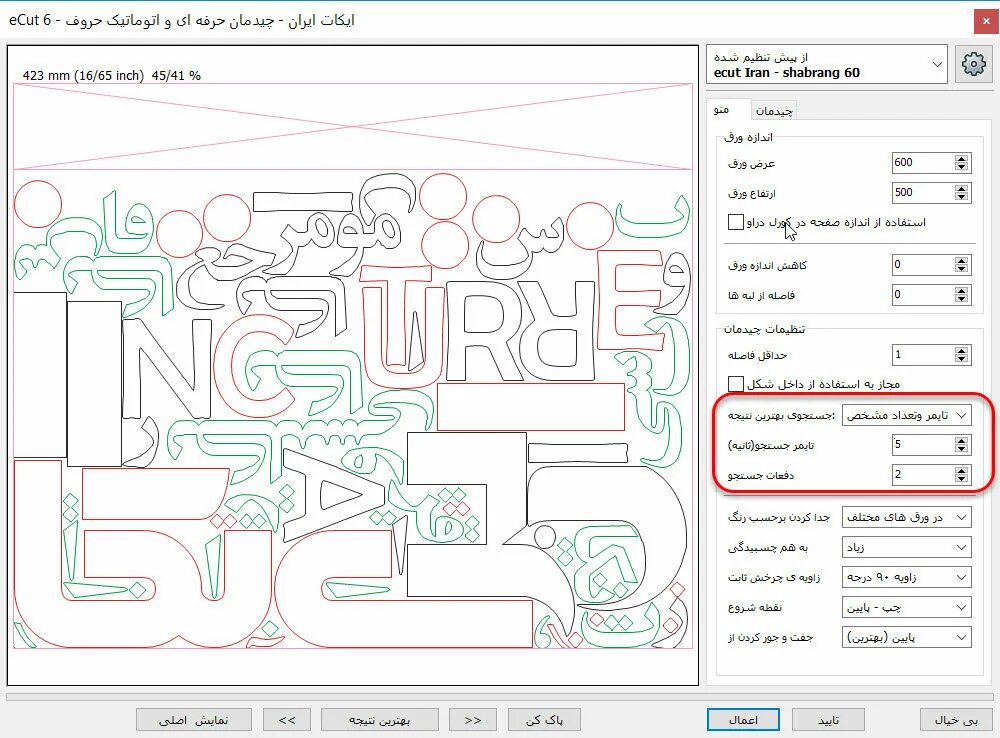Open the زاویه ی چرخش ثابت dropdown
This screenshot has width=1000, height=738.
[906, 577]
